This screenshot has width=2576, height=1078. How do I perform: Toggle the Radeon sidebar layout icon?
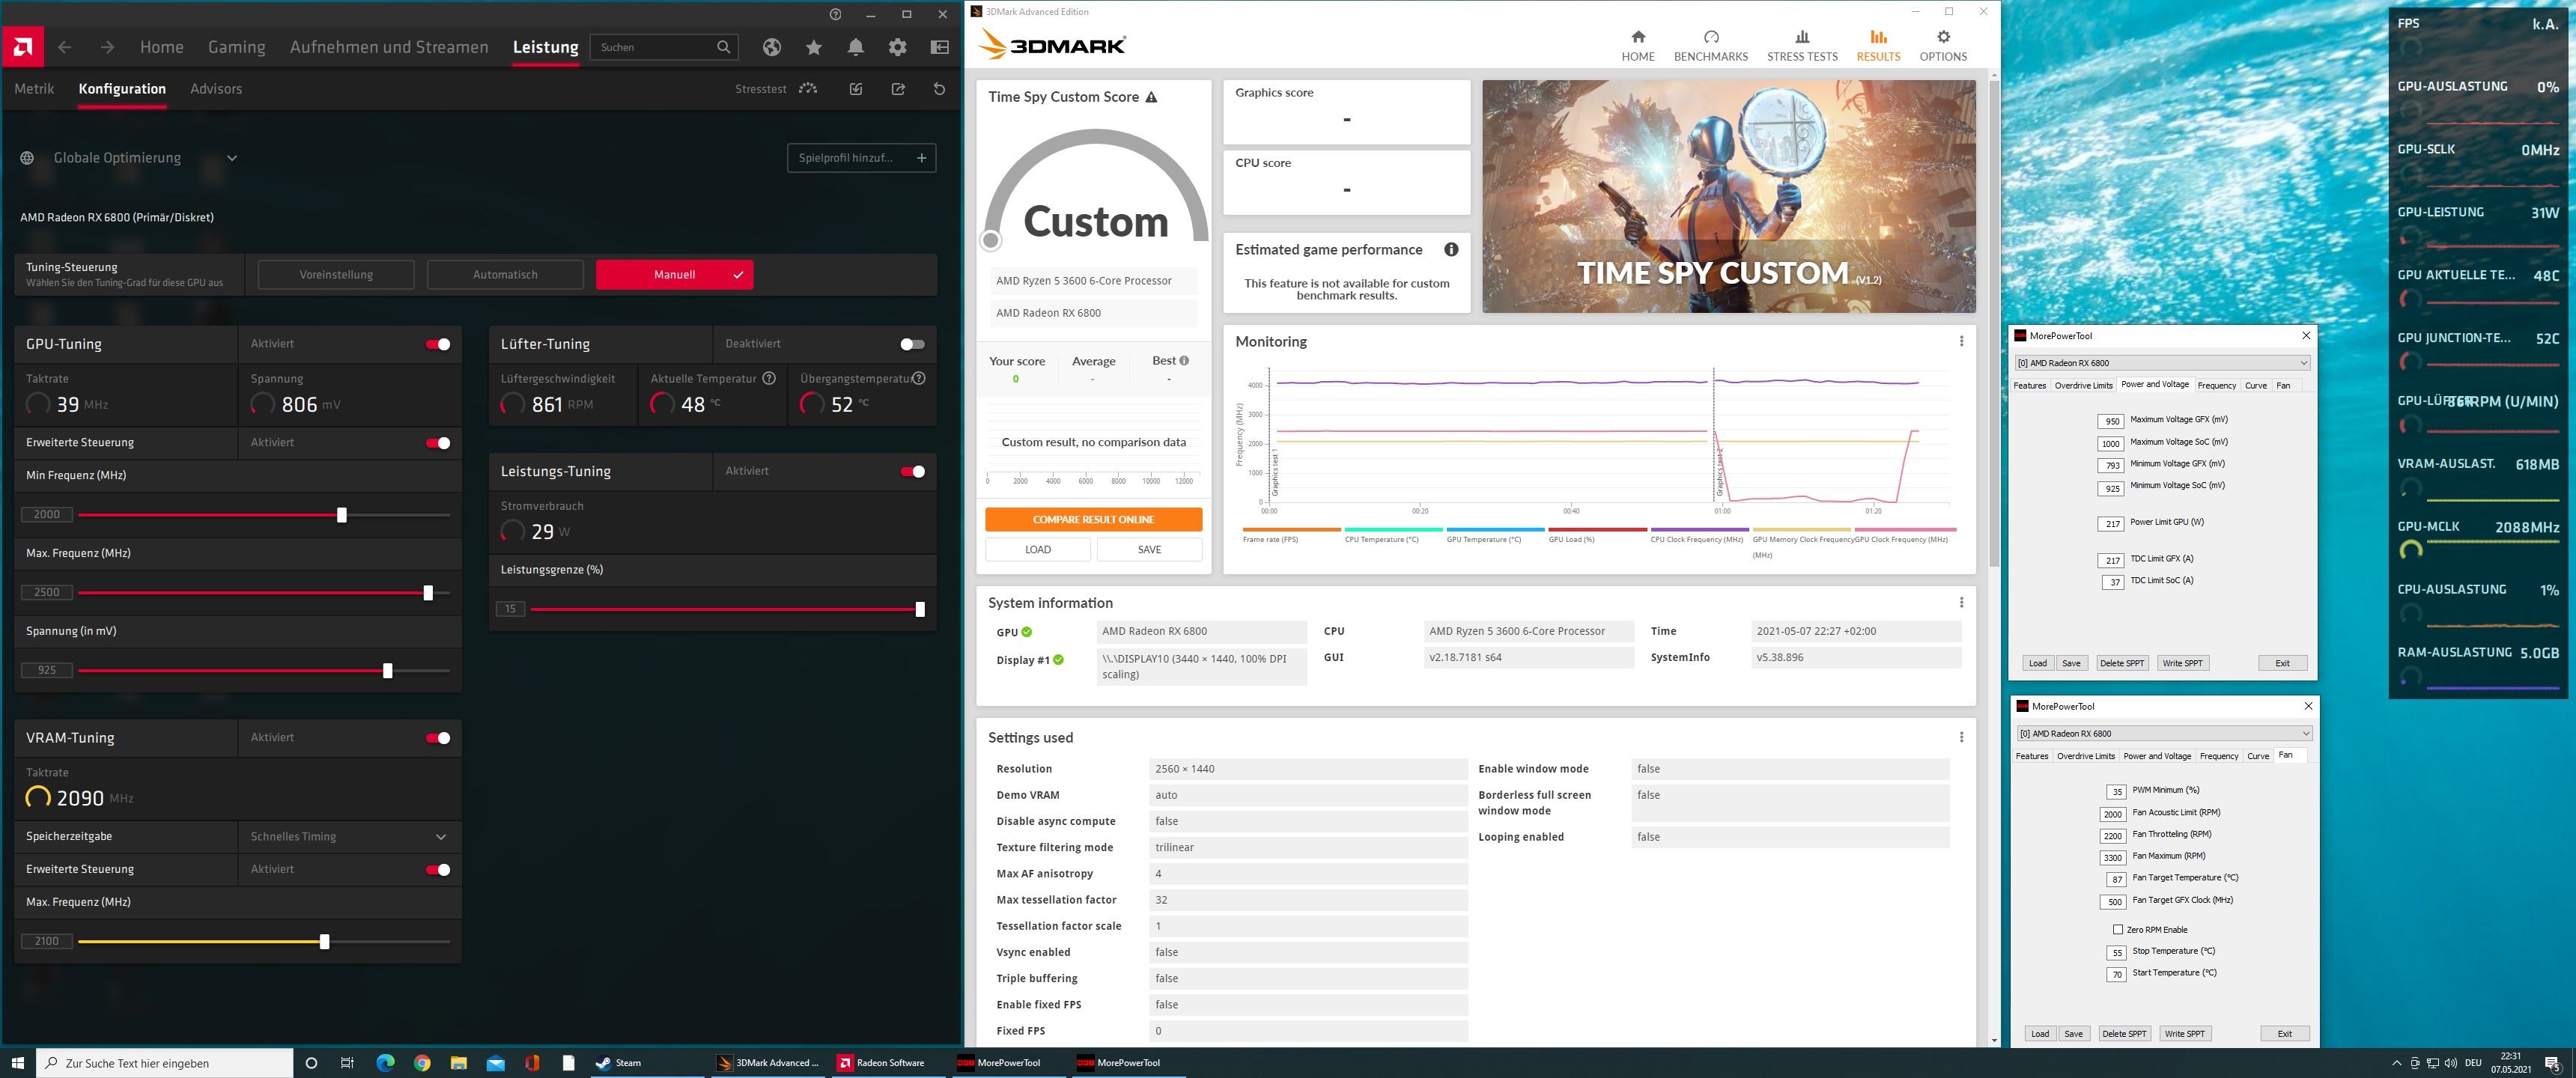(939, 47)
